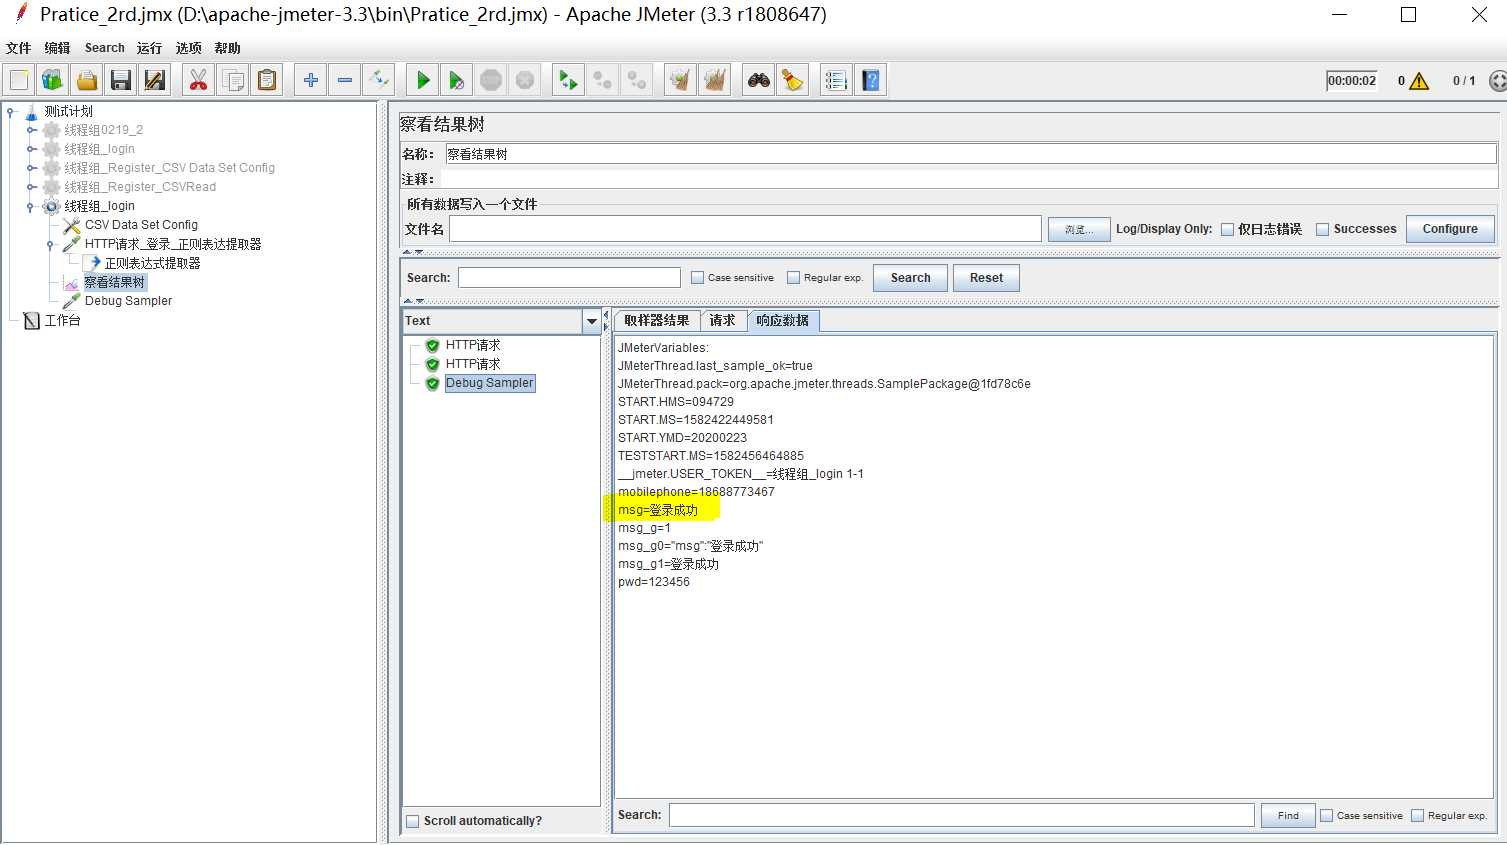The height and width of the screenshot is (845, 1507).
Task: Select 正则表达式提取器 tree item
Action: (152, 263)
